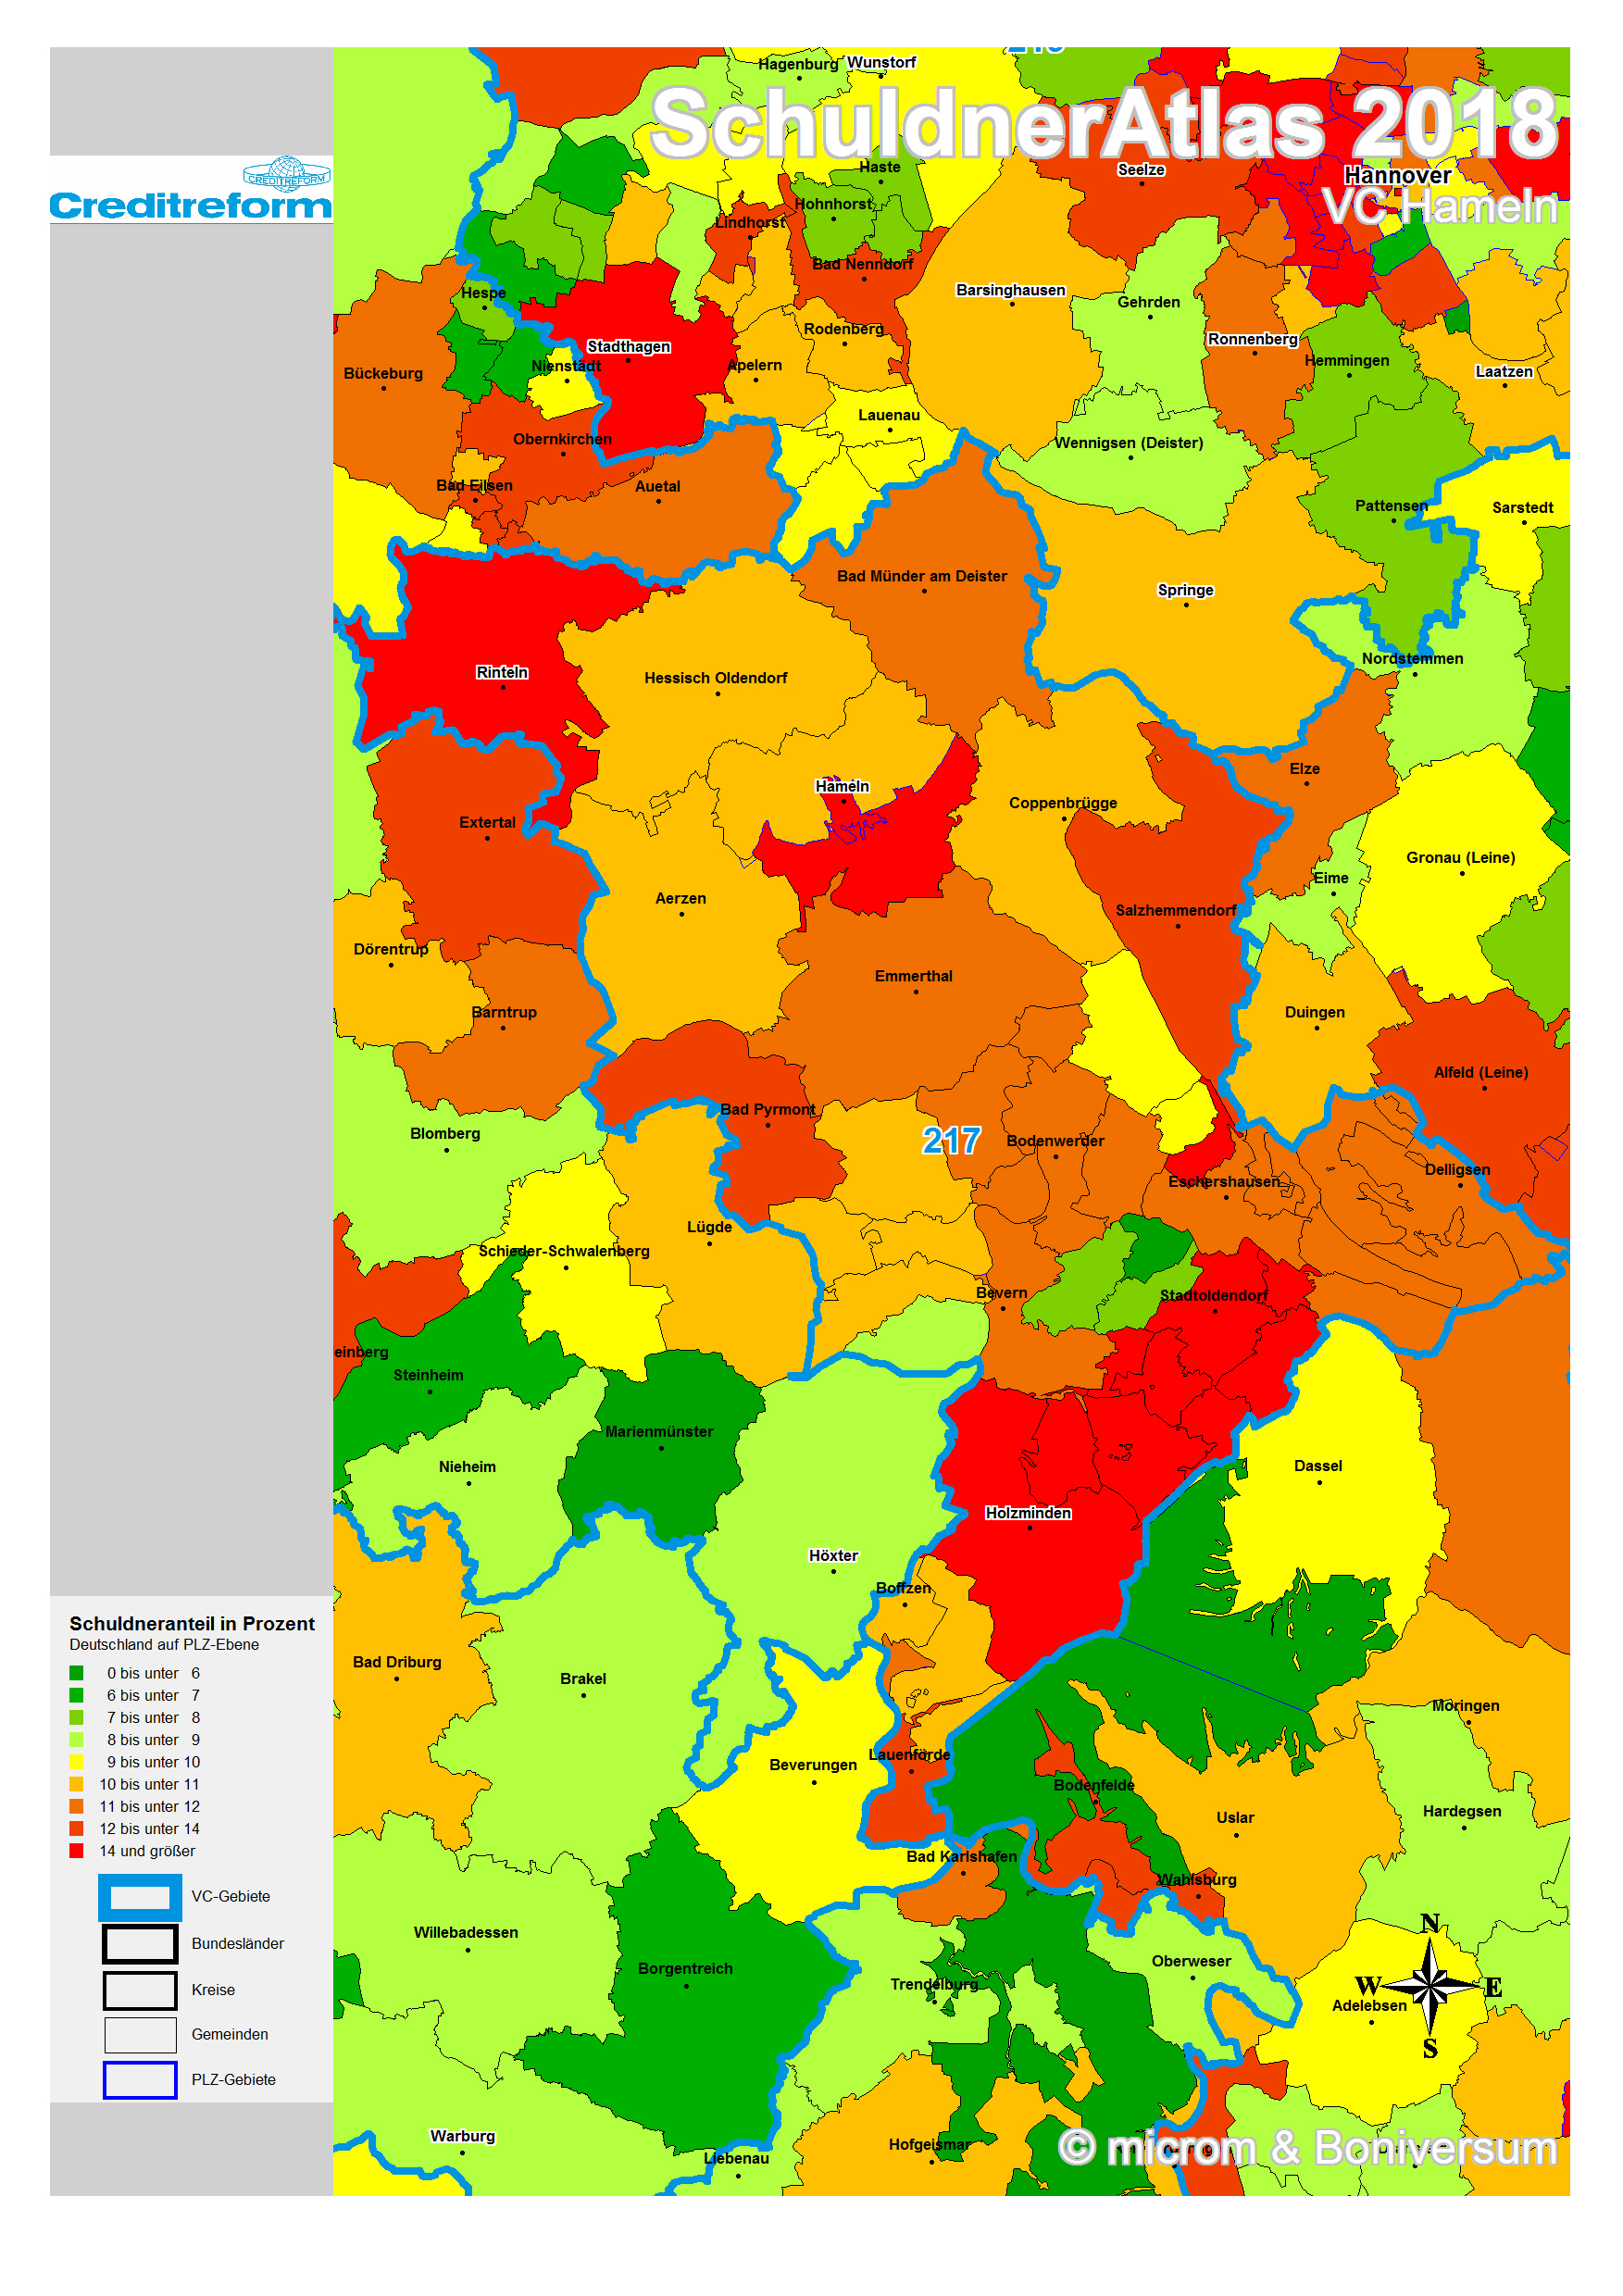1623x2296 pixels.
Task: Click the Wennigsen (Deister) label
Action: click(x=1128, y=443)
